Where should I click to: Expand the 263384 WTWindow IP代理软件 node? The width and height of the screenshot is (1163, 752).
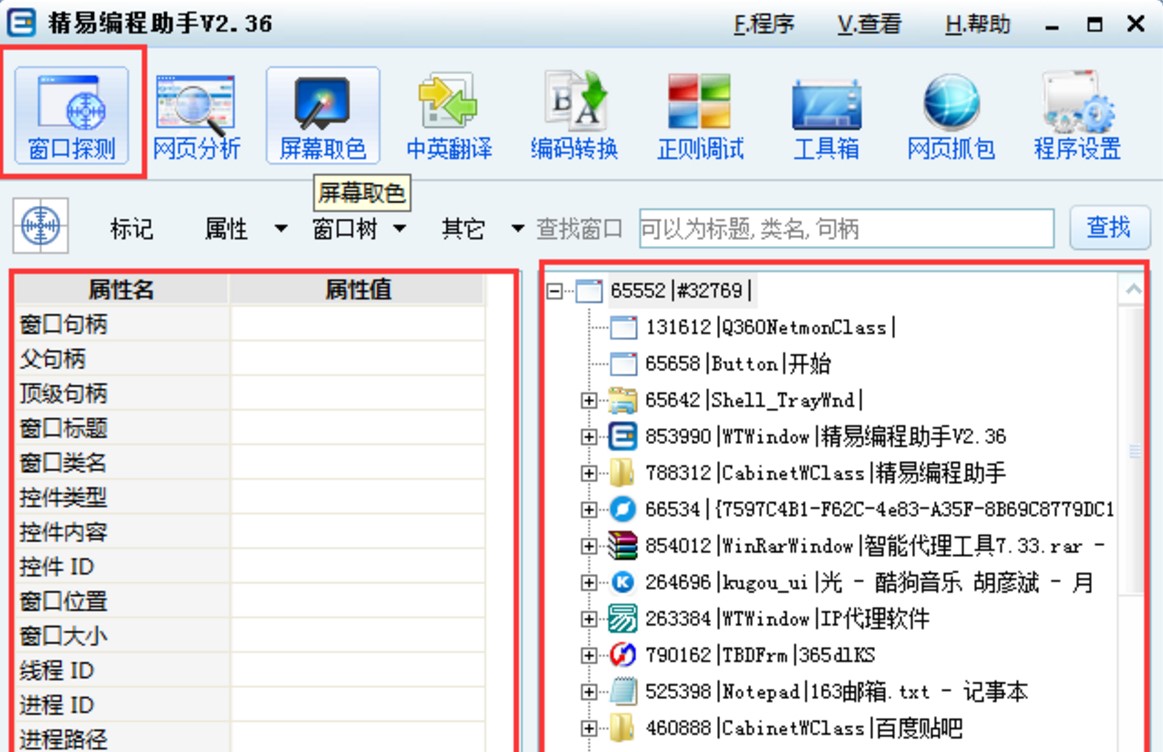tap(589, 619)
